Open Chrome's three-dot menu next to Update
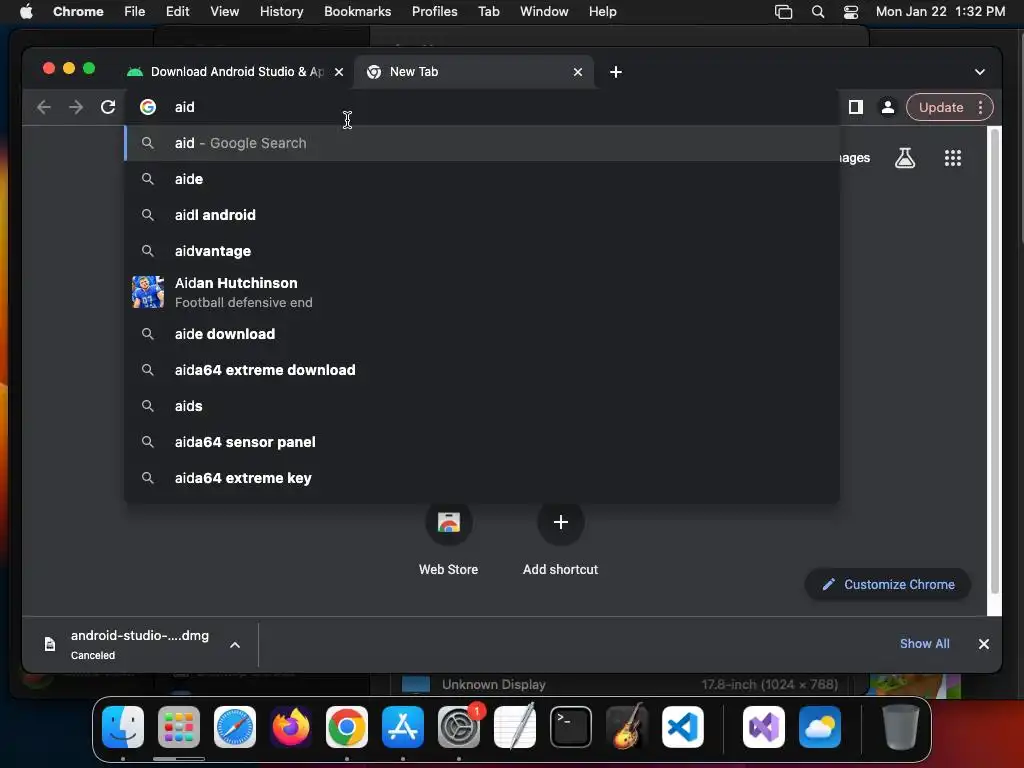The image size is (1024, 768). click(x=980, y=107)
